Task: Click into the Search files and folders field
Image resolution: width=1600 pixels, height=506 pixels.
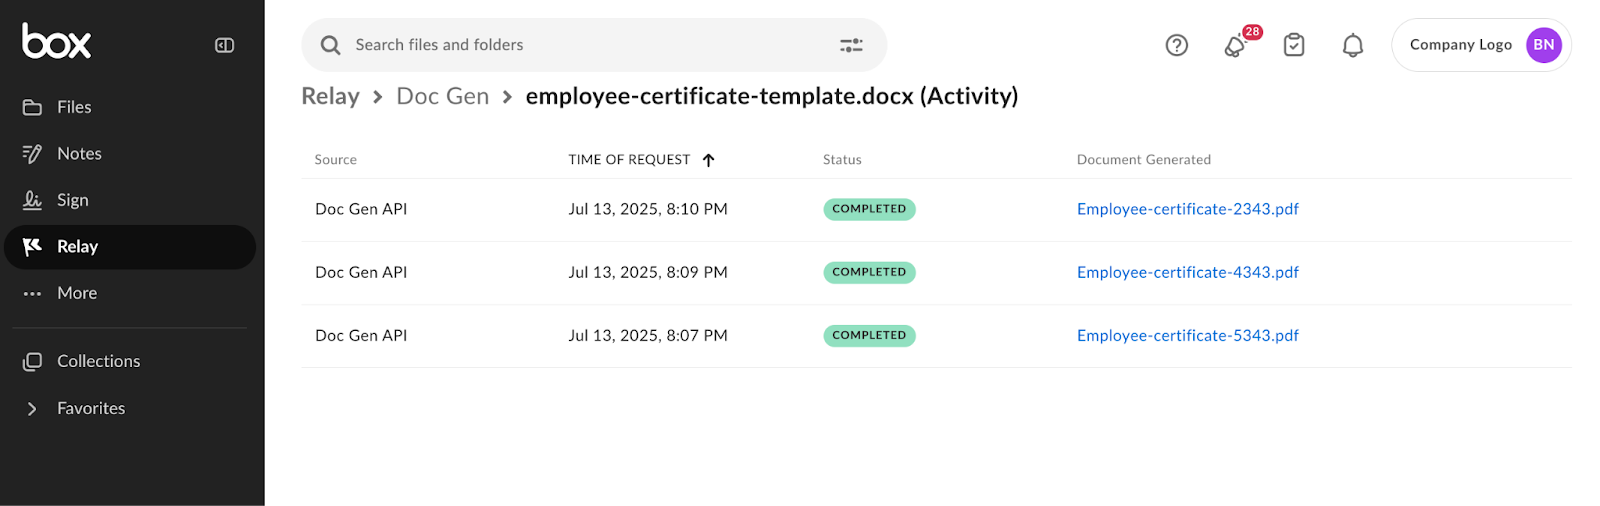Action: [580, 45]
